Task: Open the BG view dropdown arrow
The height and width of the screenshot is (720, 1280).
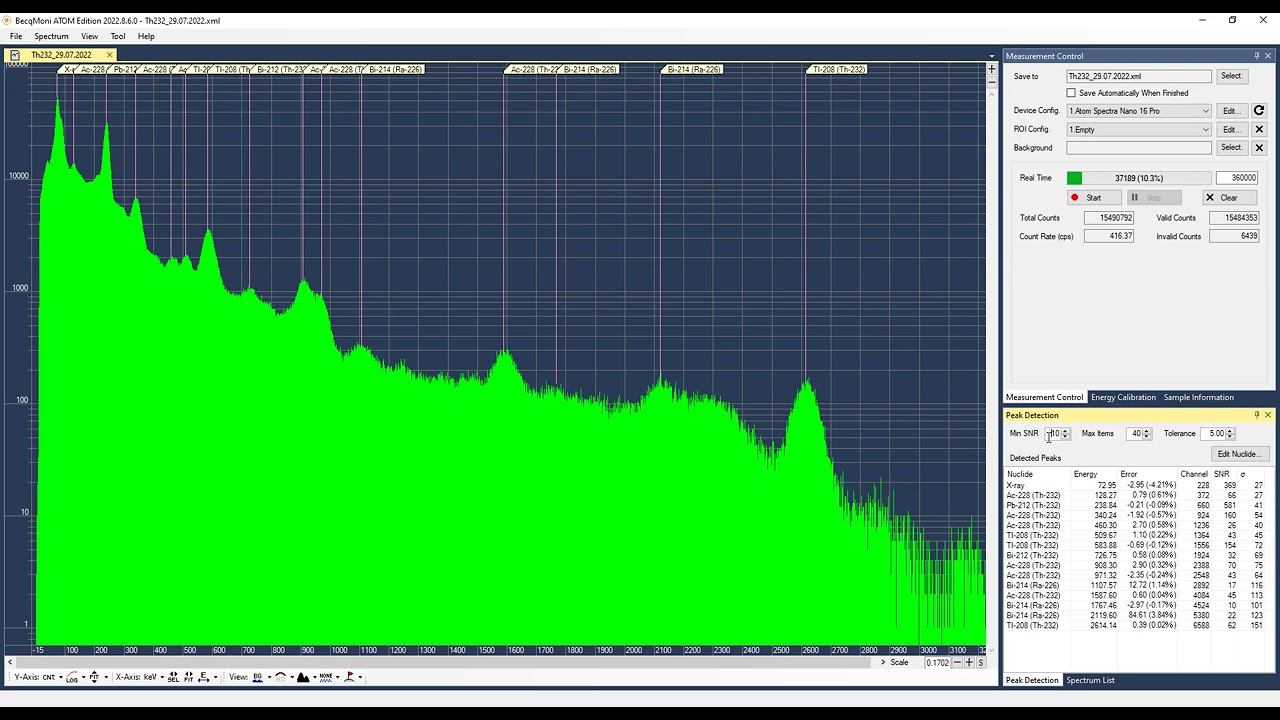Action: pyautogui.click(x=269, y=677)
